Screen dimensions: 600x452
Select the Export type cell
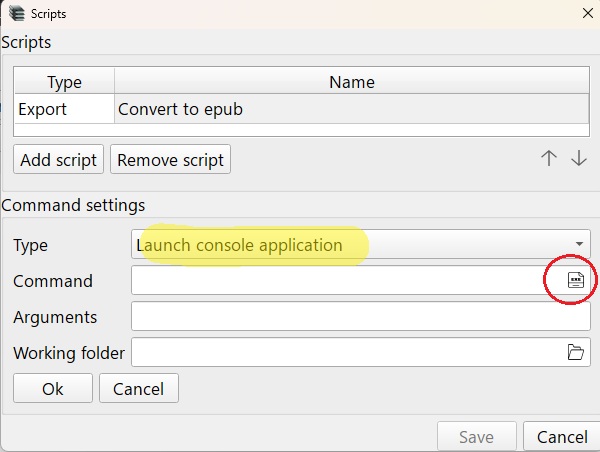64,109
